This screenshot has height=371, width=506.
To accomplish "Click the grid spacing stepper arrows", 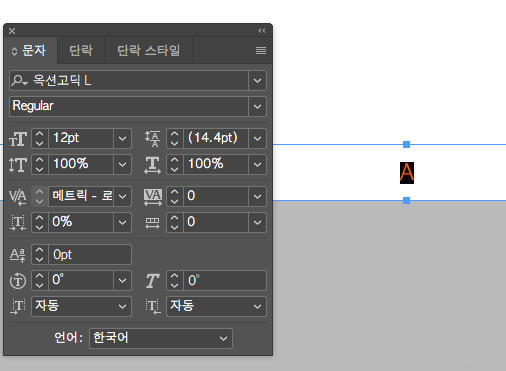I will [x=175, y=222].
